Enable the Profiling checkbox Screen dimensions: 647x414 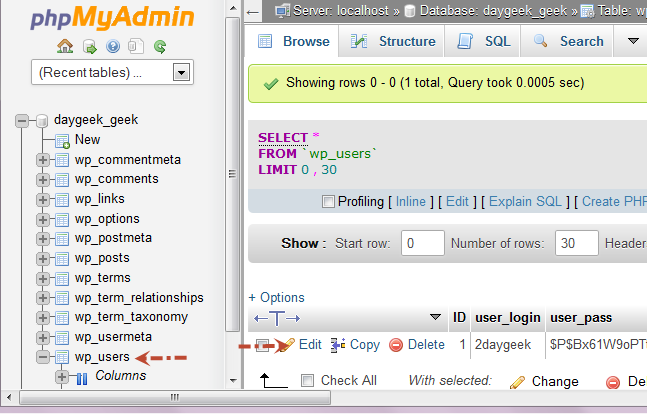tap(328, 202)
